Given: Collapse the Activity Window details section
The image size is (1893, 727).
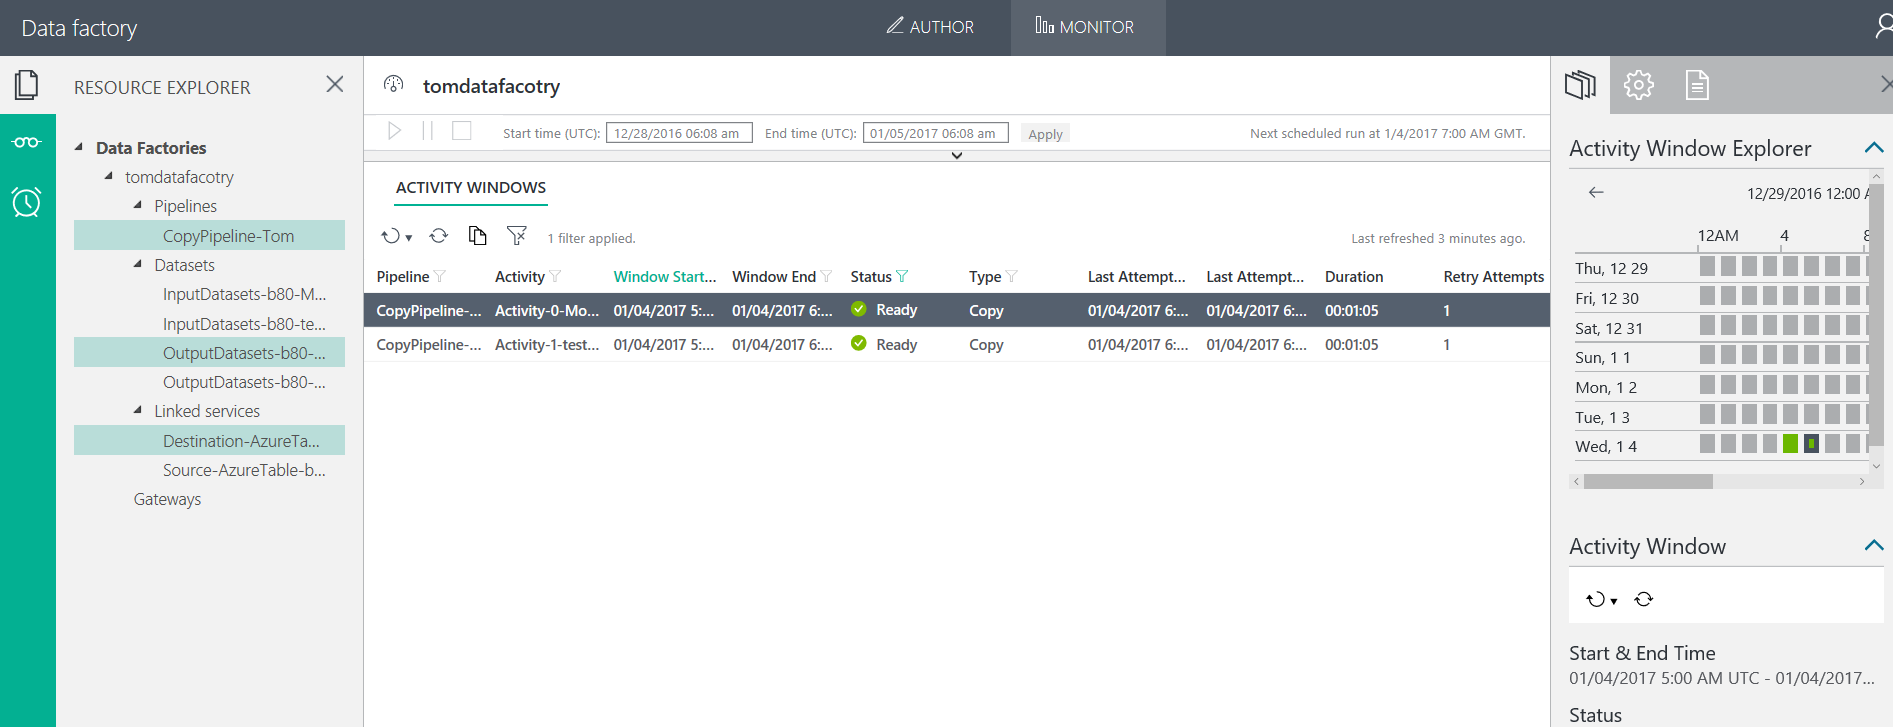Looking at the screenshot, I should tap(1874, 546).
